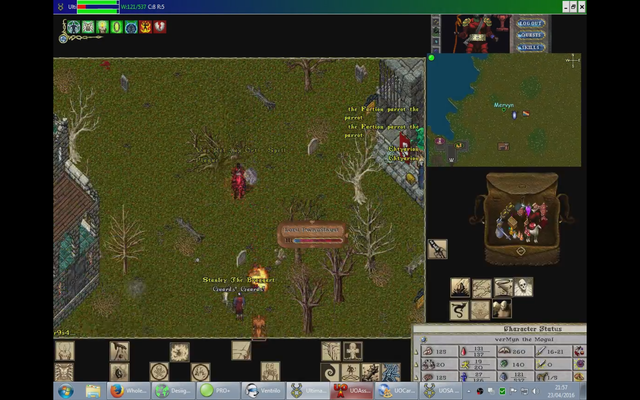Cast the spell with burning rock icon

(460, 287)
